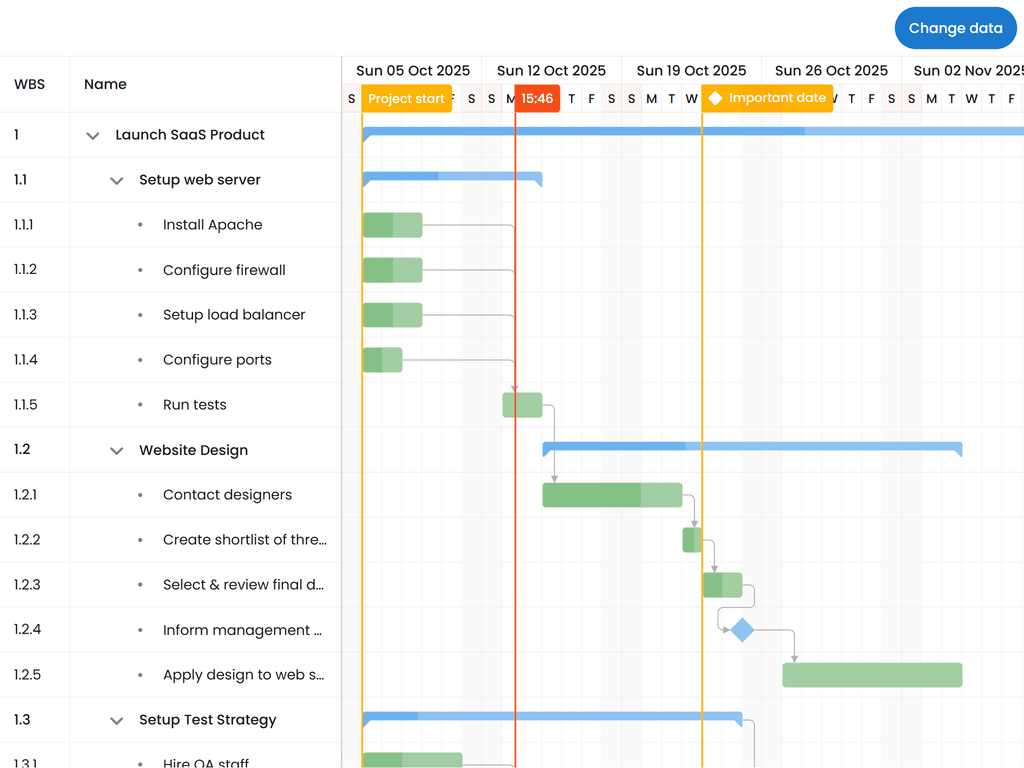
Task: Click the milestone diamond in Inform management row
Action: point(742,630)
